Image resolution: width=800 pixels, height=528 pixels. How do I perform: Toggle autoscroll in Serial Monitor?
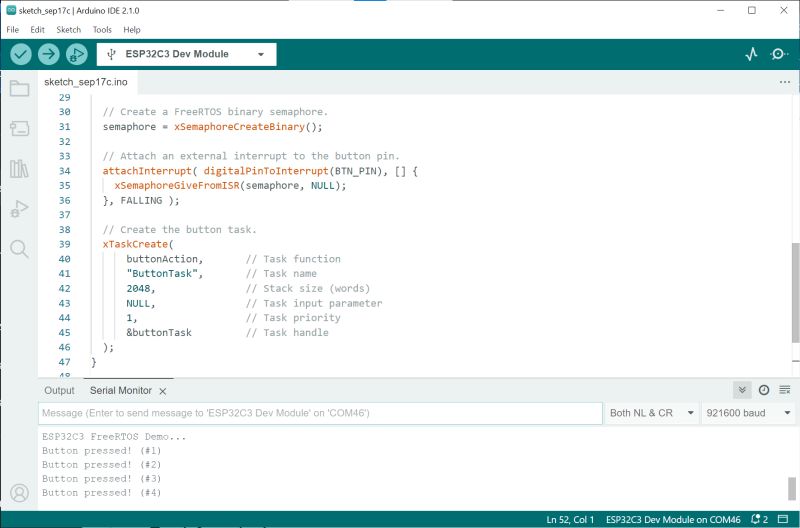coord(742,390)
